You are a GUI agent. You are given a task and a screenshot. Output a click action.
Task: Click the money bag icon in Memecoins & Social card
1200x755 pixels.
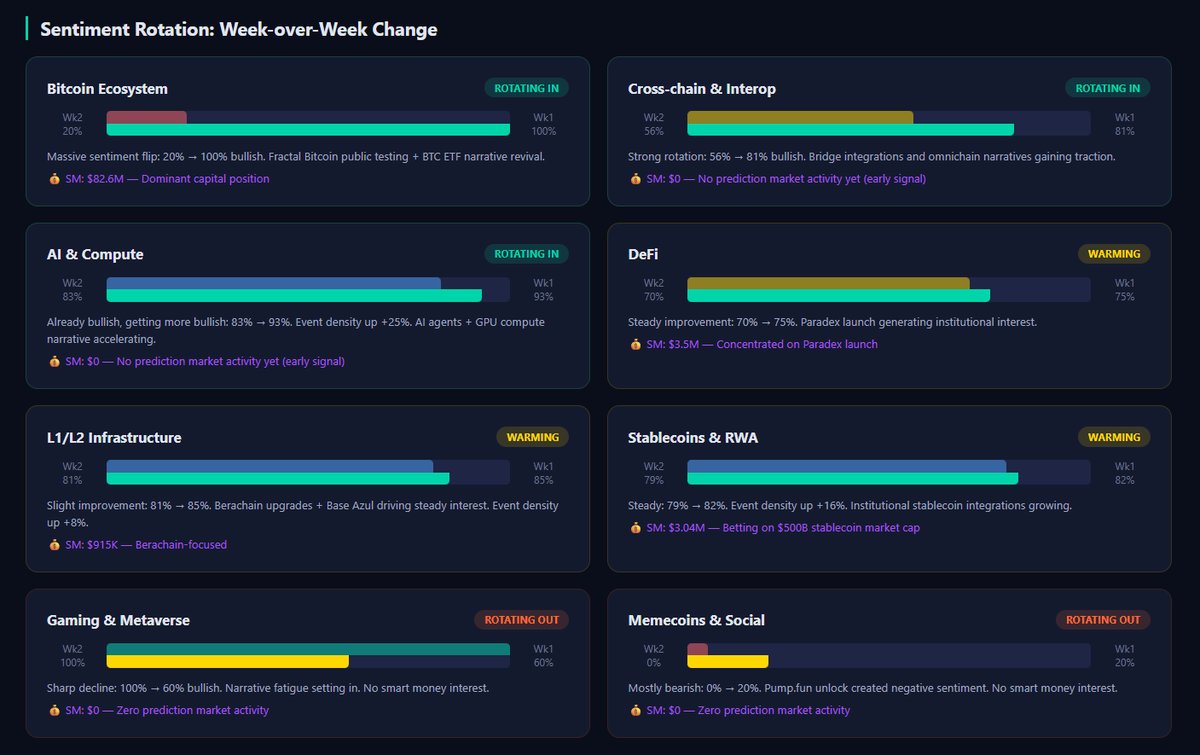(x=635, y=711)
